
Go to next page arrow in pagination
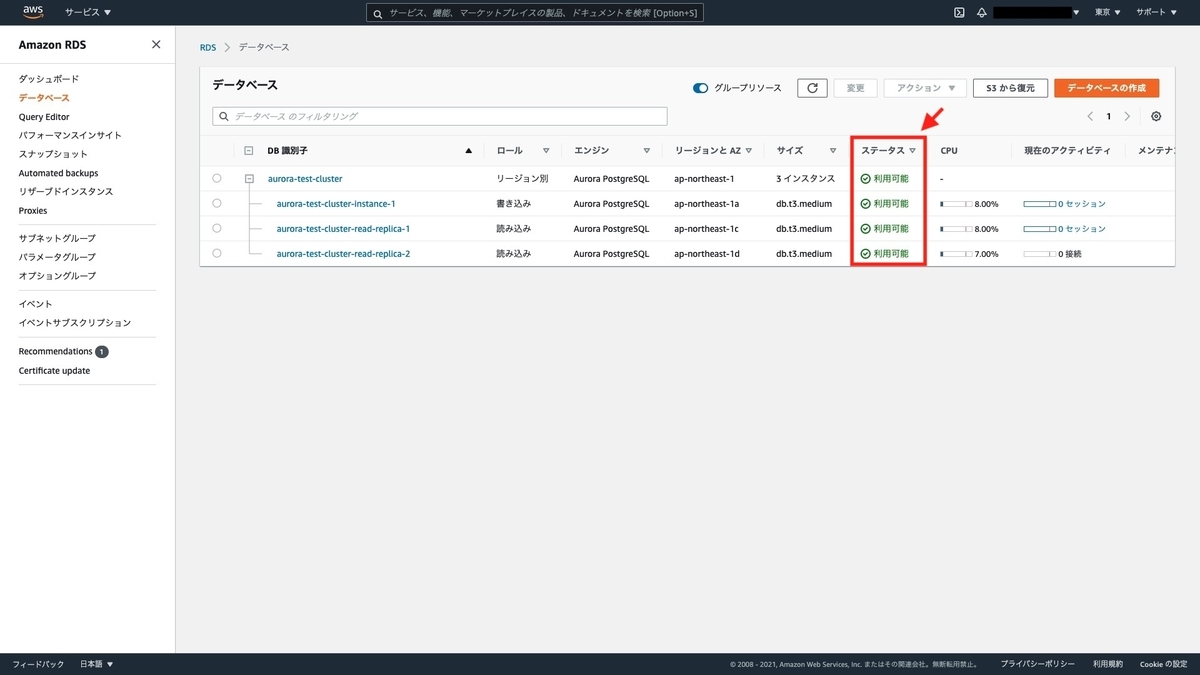point(1127,116)
